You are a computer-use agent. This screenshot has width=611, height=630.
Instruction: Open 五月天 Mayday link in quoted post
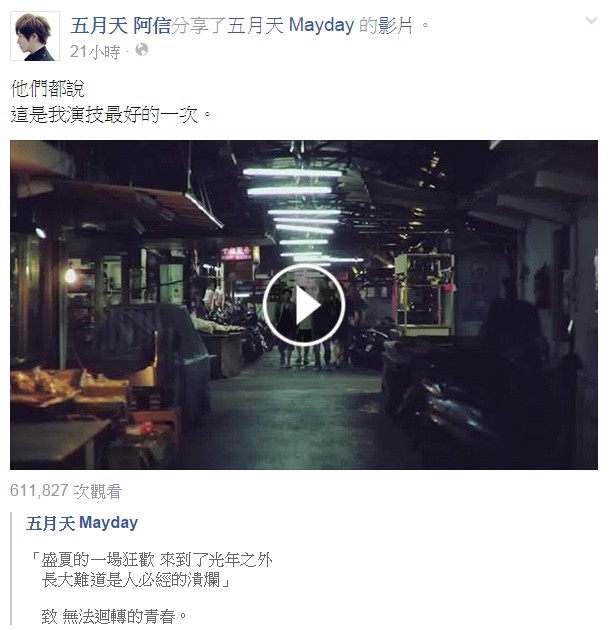pyautogui.click(x=82, y=523)
